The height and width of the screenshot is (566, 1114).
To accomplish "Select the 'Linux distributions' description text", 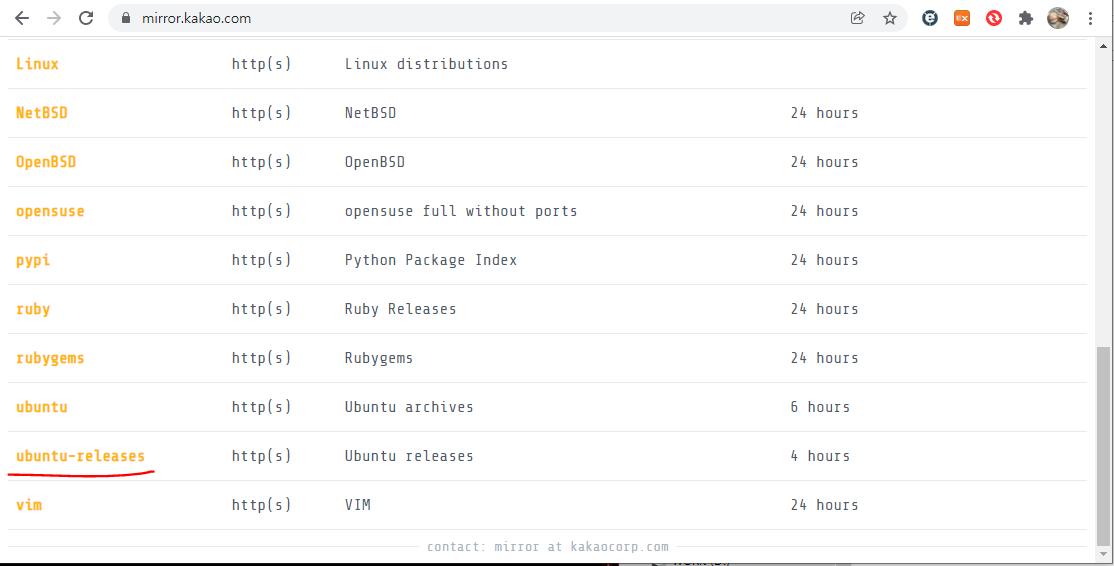I will click(426, 64).
